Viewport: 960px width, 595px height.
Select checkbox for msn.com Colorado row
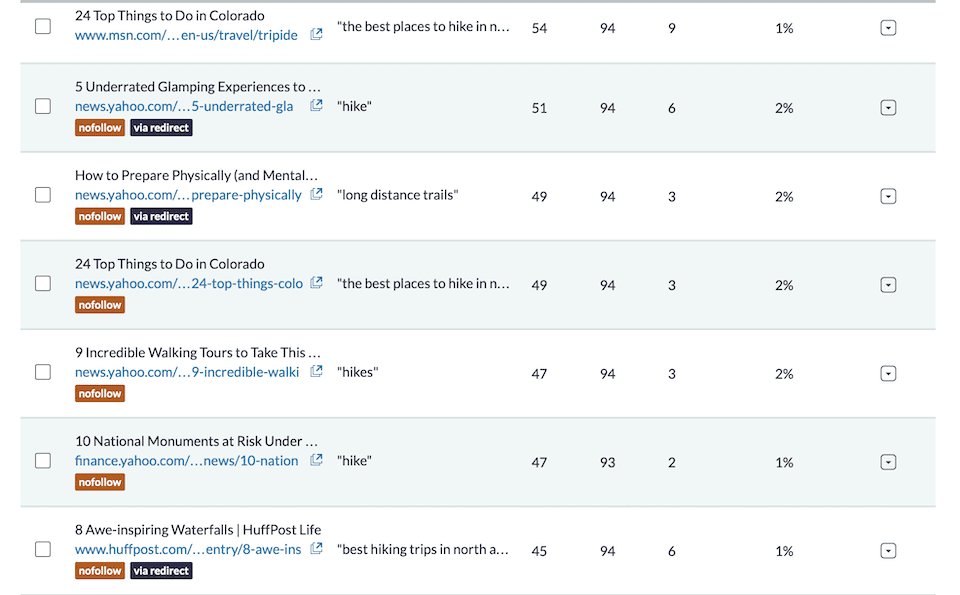43,27
